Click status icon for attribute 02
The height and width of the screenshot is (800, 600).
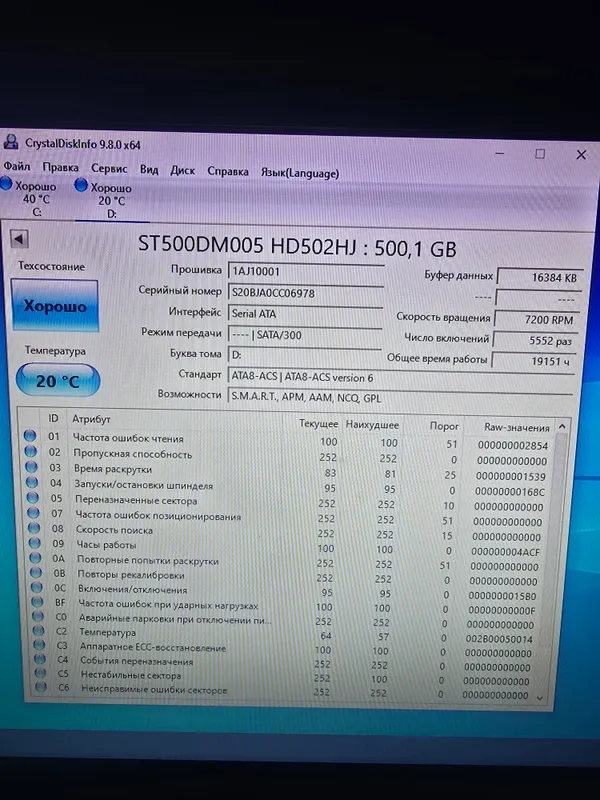pos(31,451)
